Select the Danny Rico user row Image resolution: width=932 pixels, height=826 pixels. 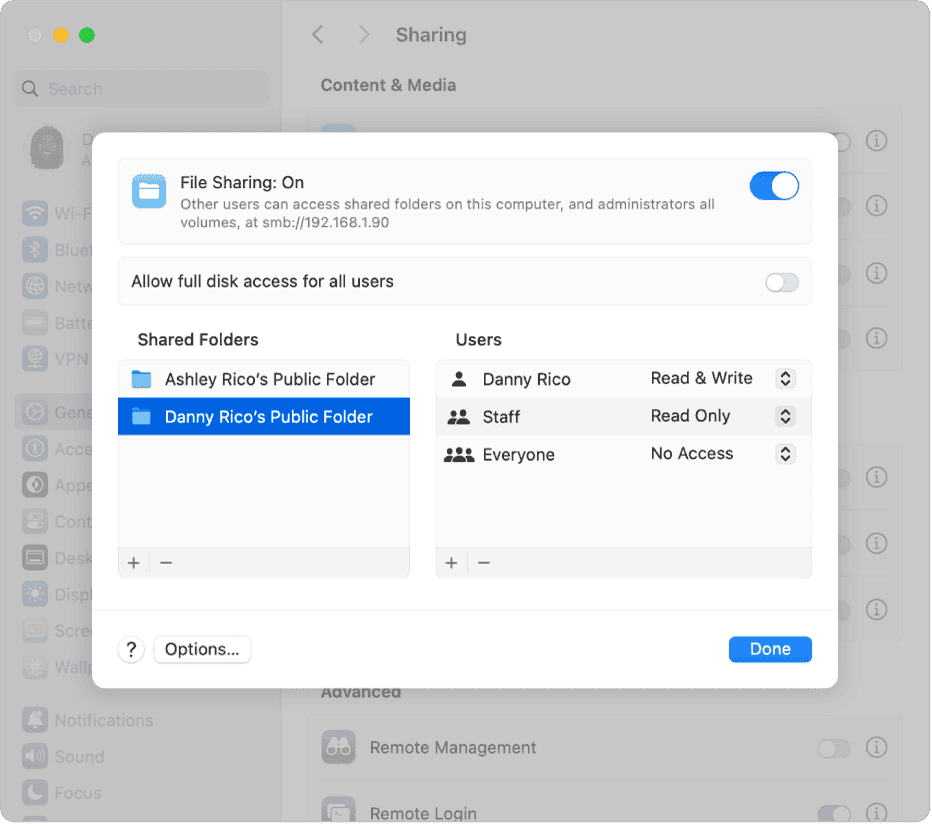pyautogui.click(x=624, y=379)
